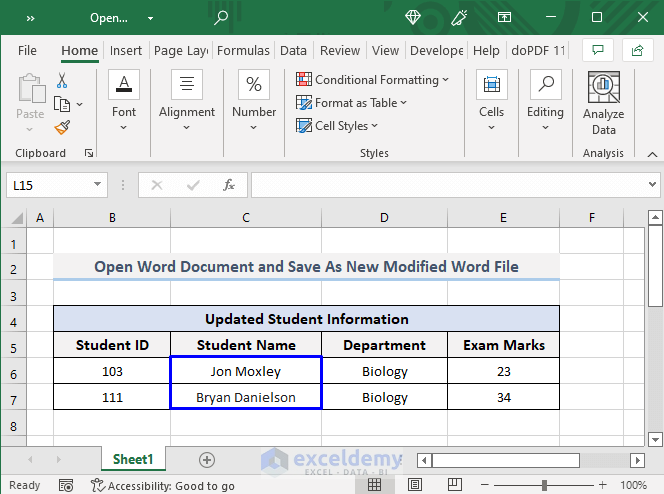Click the zoom slider handle
This screenshot has width=664, height=494.
(544, 486)
